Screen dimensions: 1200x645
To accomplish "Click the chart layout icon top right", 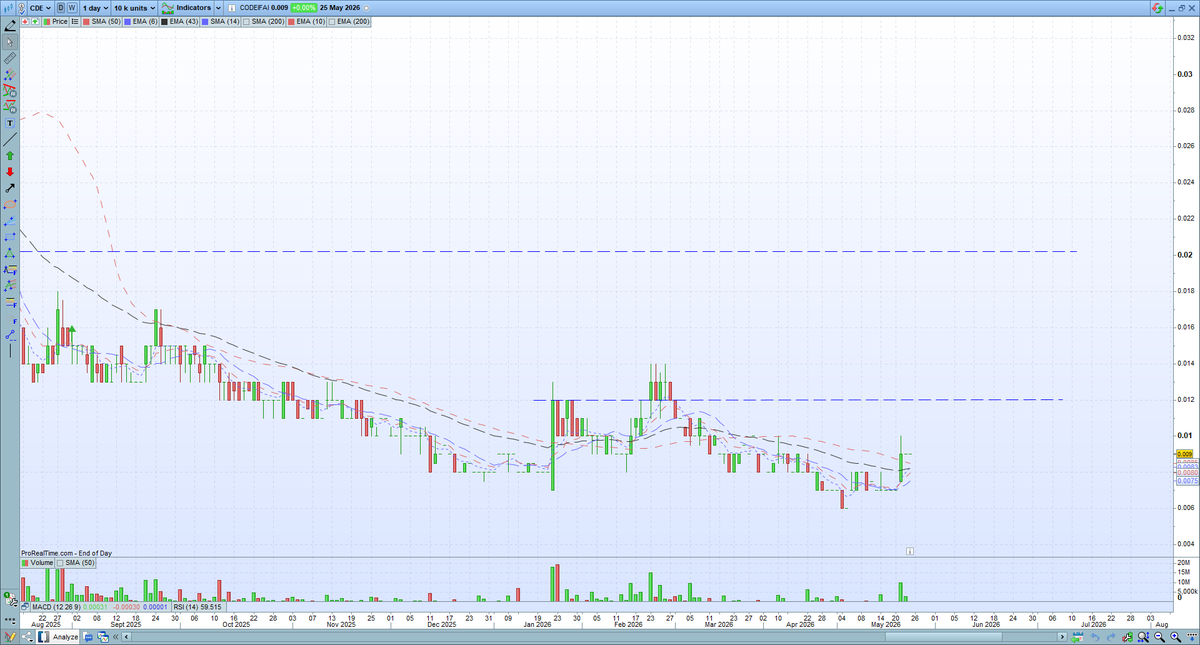I will click(1158, 8).
